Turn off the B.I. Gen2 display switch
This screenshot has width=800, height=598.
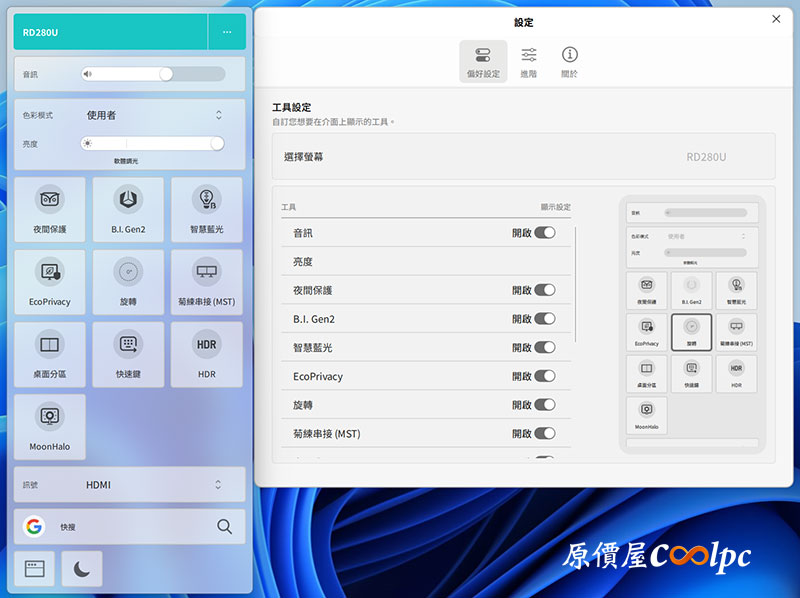[545, 318]
